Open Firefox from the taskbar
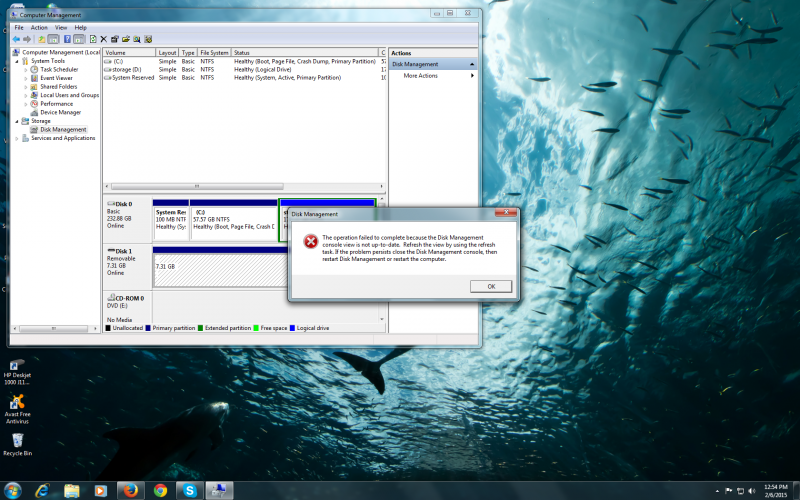 [129, 490]
